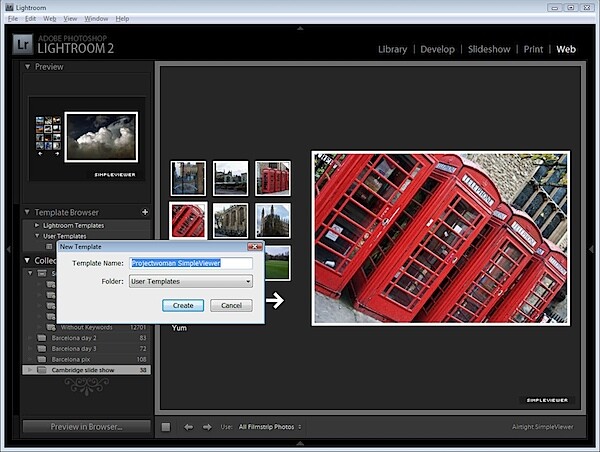Open the All Filmstrip Photos dropdown

pyautogui.click(x=270, y=427)
